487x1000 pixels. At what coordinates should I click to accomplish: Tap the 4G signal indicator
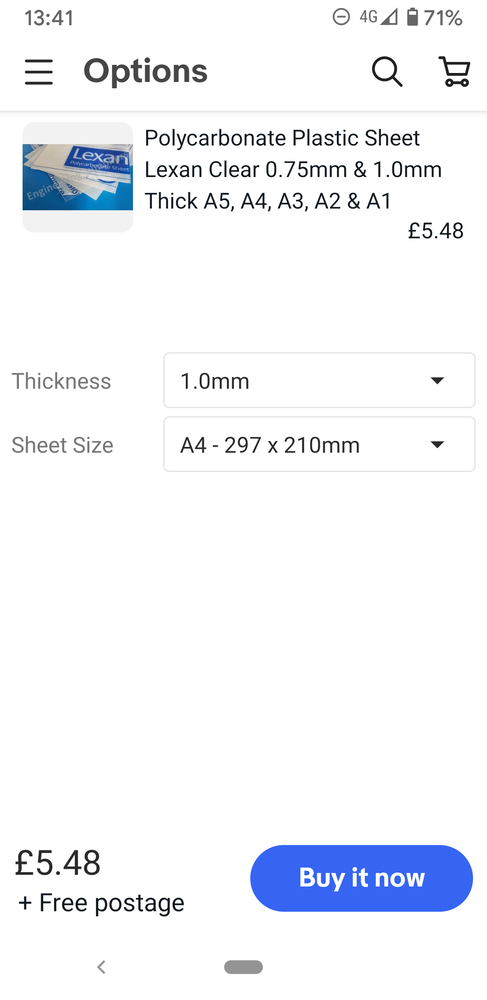378,17
